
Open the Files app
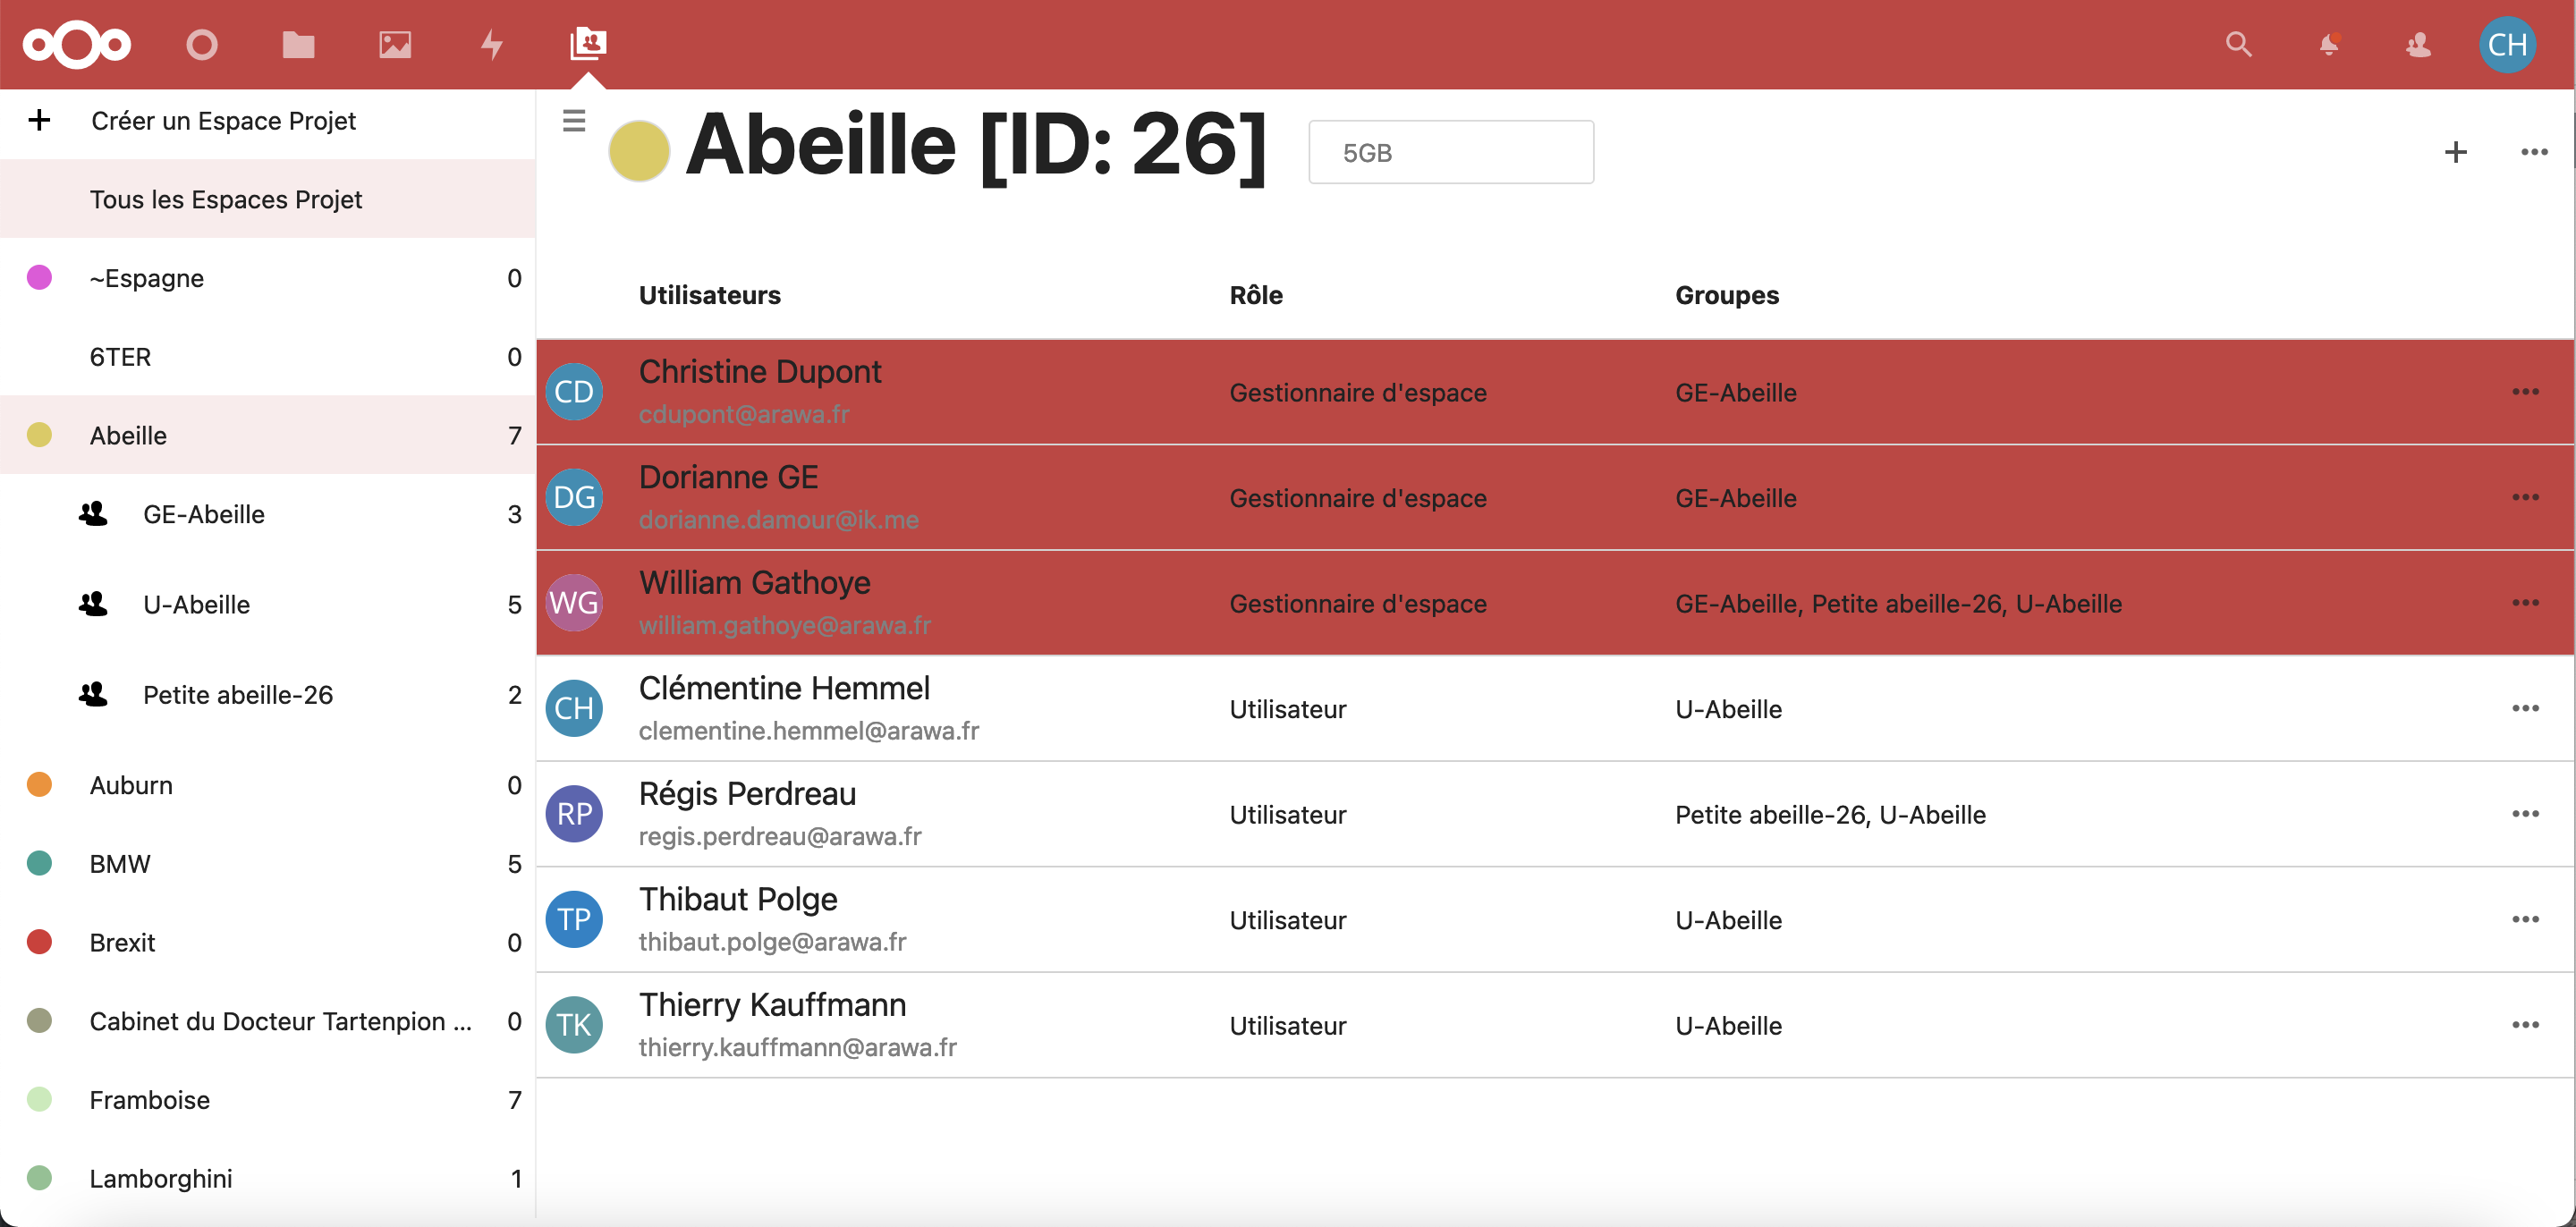tap(297, 44)
